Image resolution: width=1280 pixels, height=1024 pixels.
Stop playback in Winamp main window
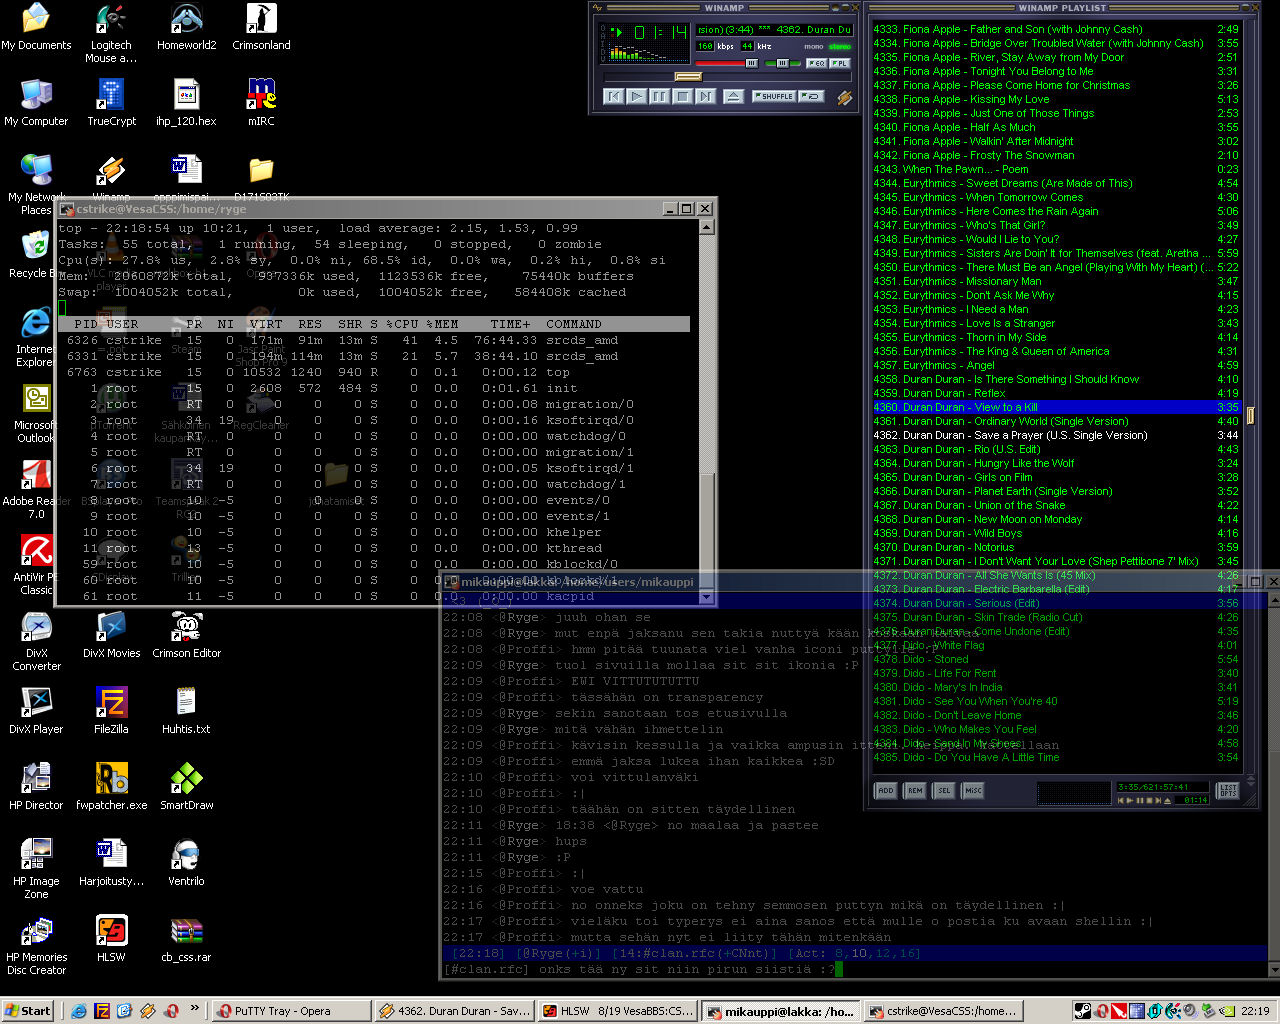[682, 97]
